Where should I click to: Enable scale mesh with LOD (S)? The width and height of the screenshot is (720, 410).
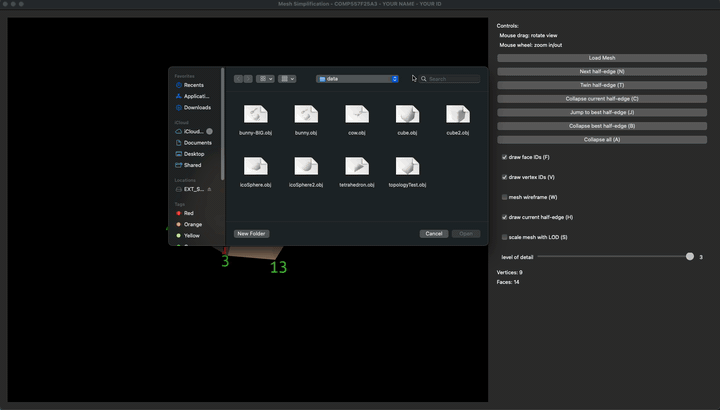pos(504,237)
